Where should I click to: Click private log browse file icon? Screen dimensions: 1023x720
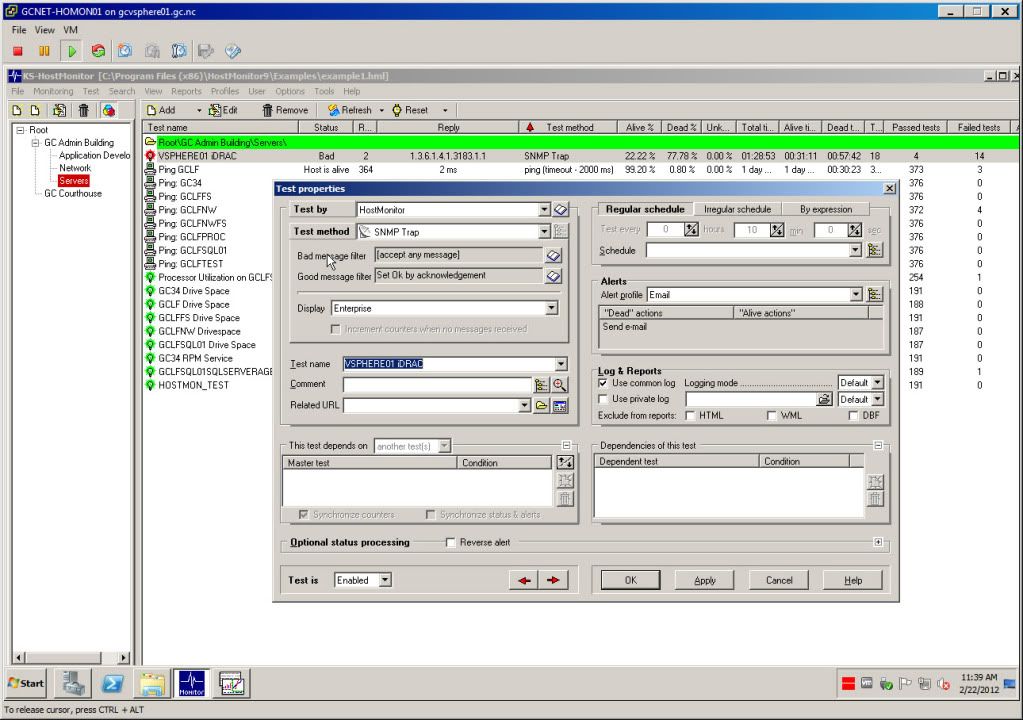[x=824, y=399]
